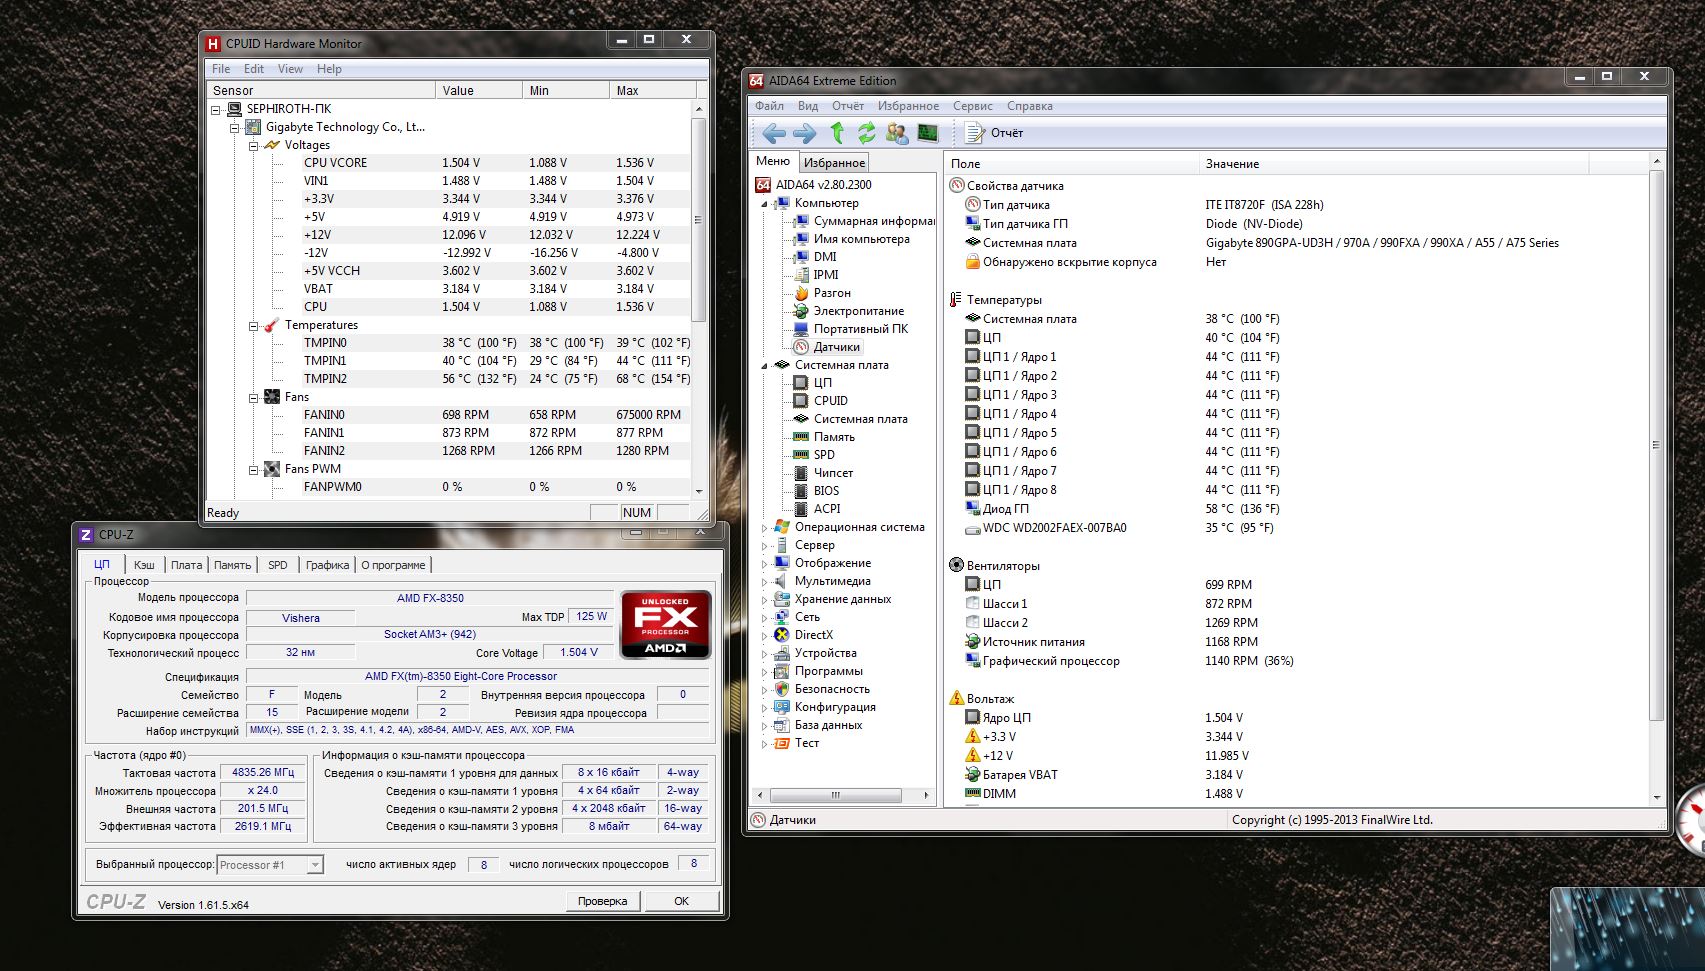Select the Датчики sensor icon in AIDA64 tree

801,347
